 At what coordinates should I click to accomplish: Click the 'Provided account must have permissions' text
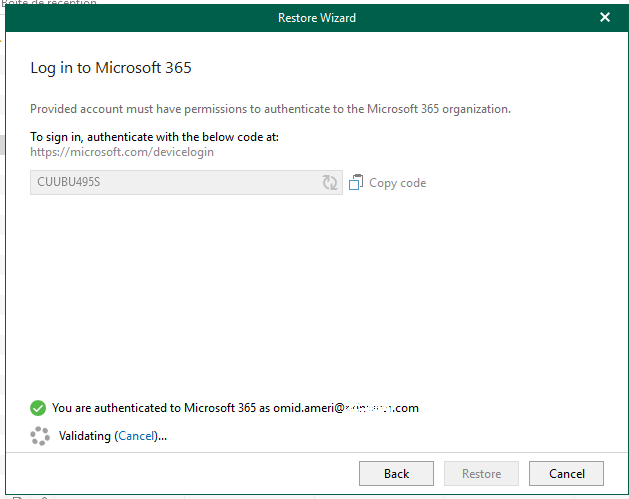(270, 109)
